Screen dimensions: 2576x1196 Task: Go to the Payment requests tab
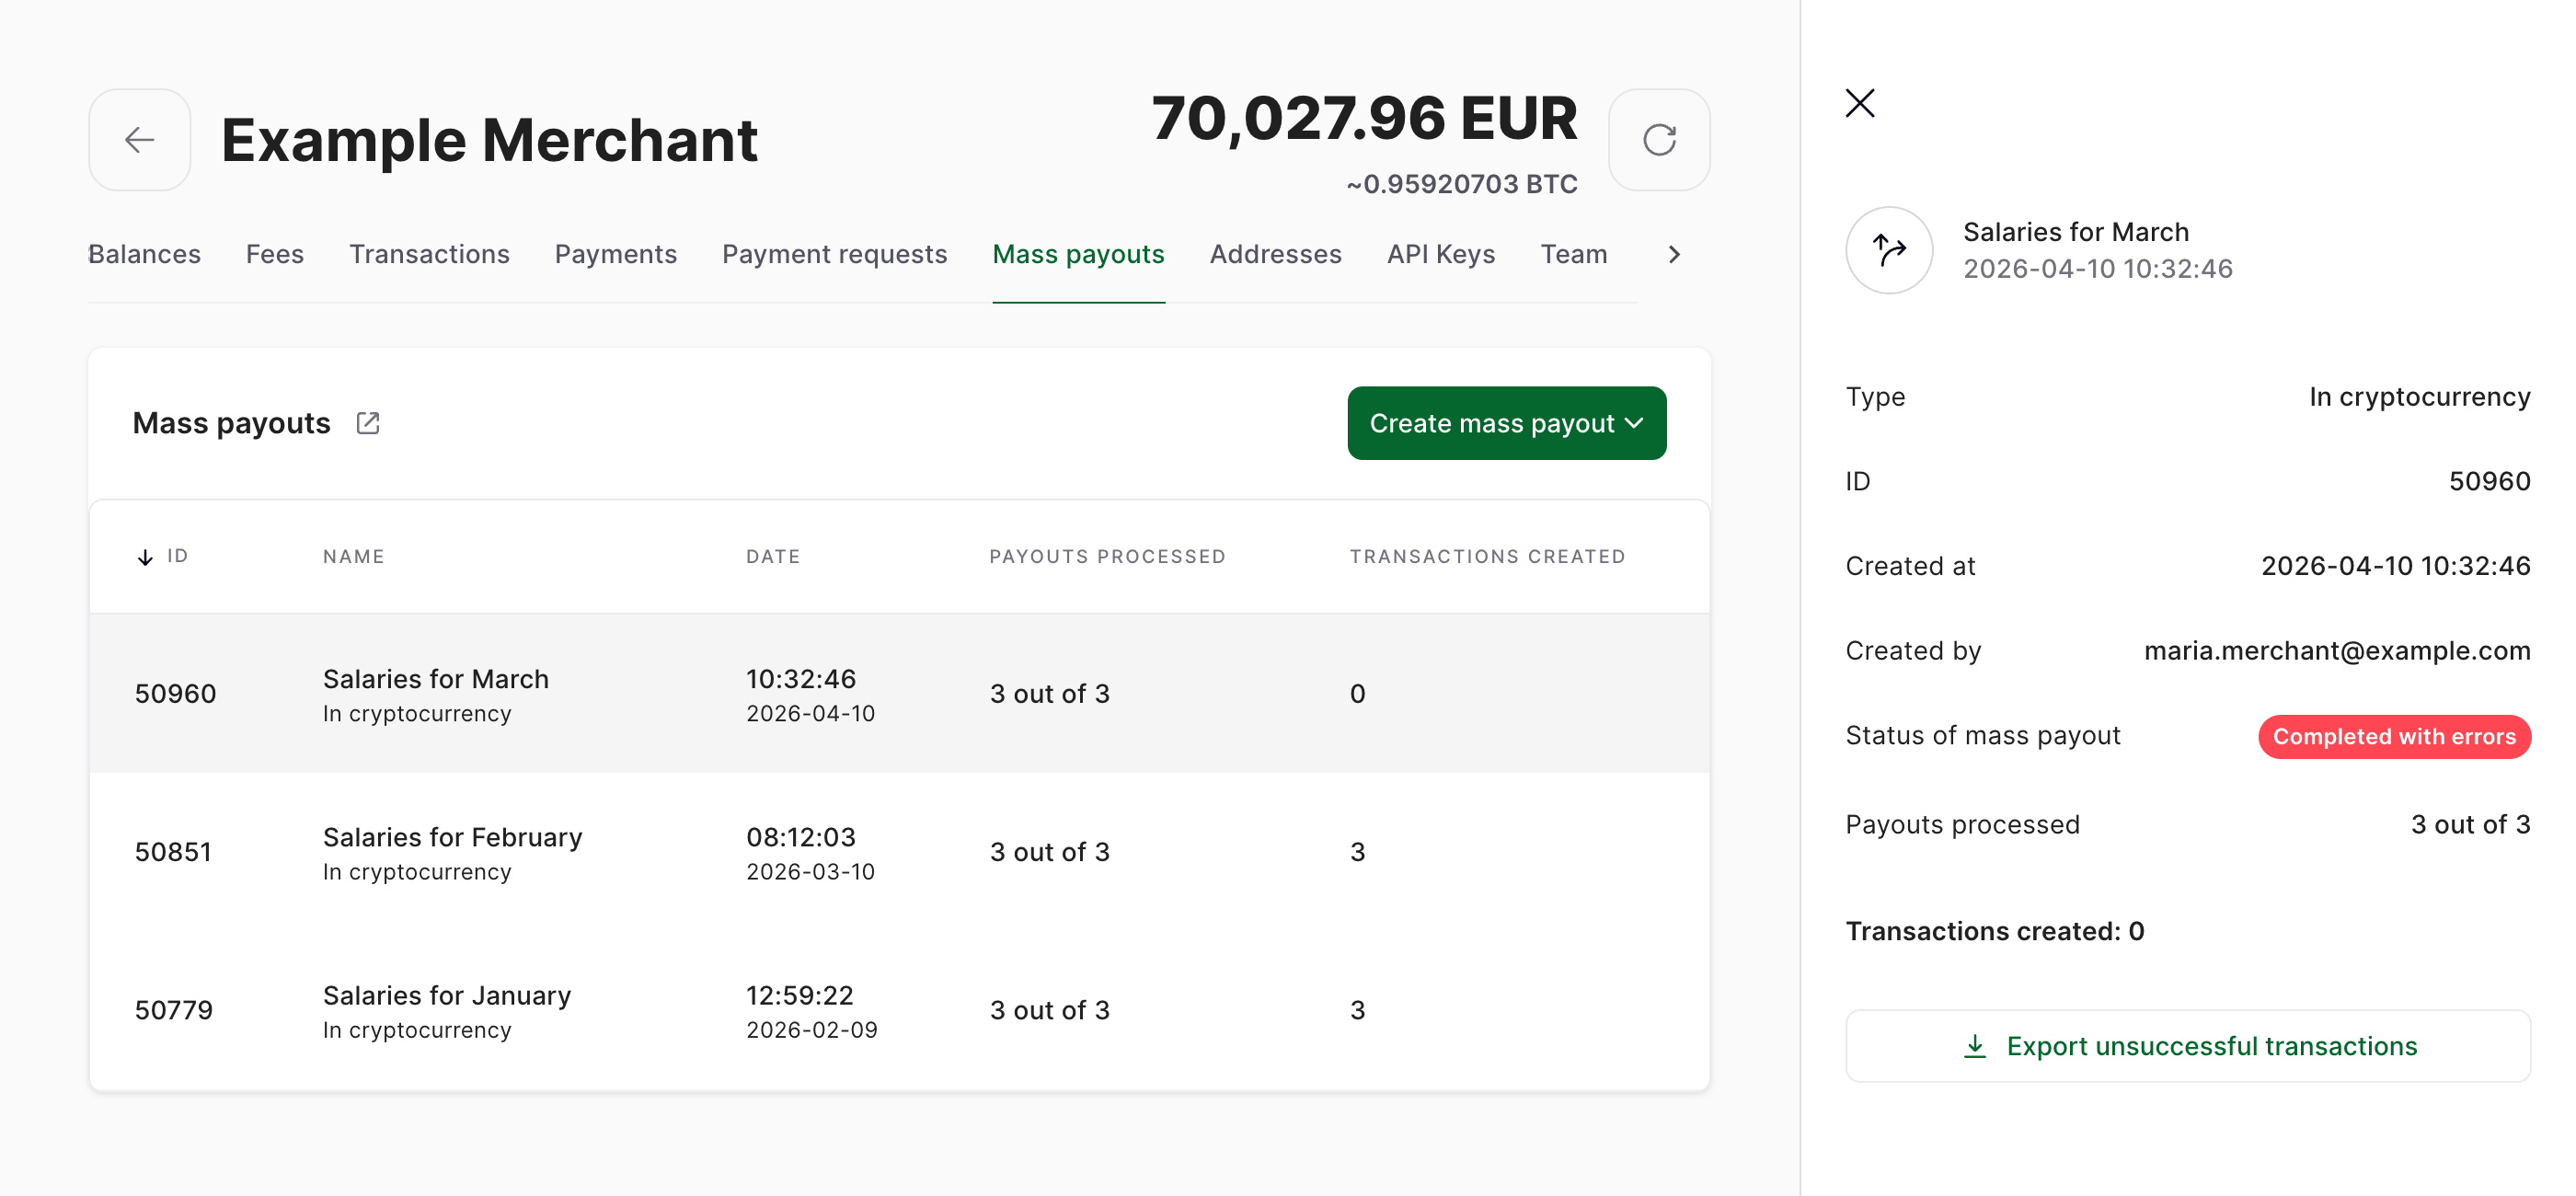[x=834, y=254]
